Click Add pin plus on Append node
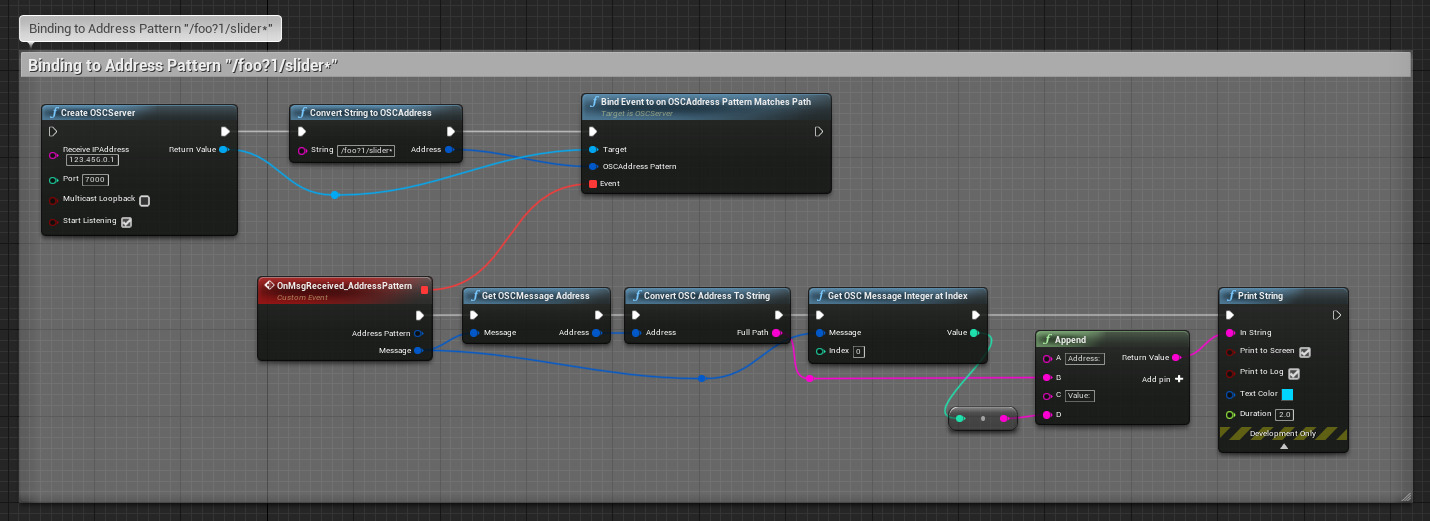This screenshot has width=1430, height=521. click(x=1179, y=379)
